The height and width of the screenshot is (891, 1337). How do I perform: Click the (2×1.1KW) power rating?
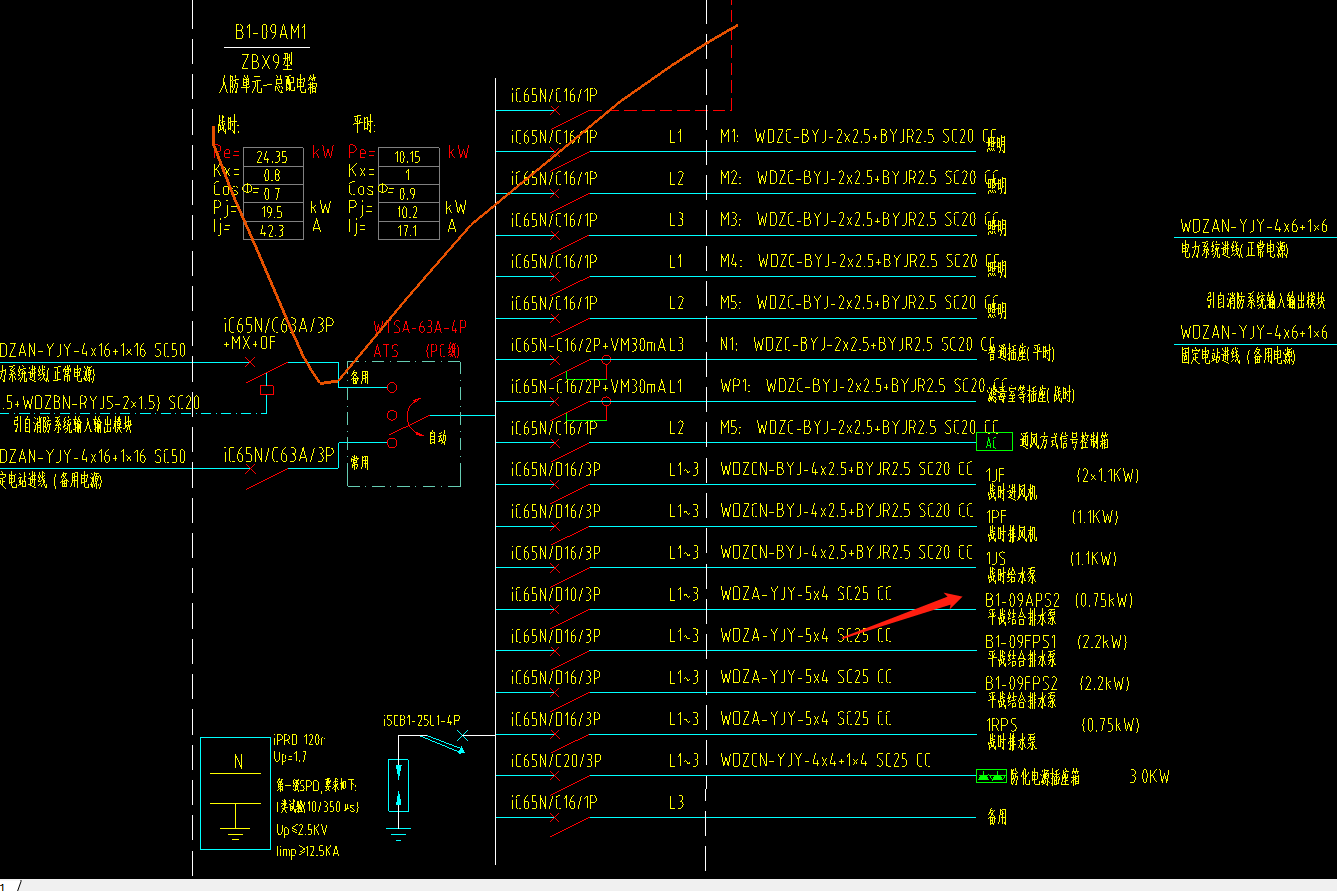click(x=1107, y=476)
